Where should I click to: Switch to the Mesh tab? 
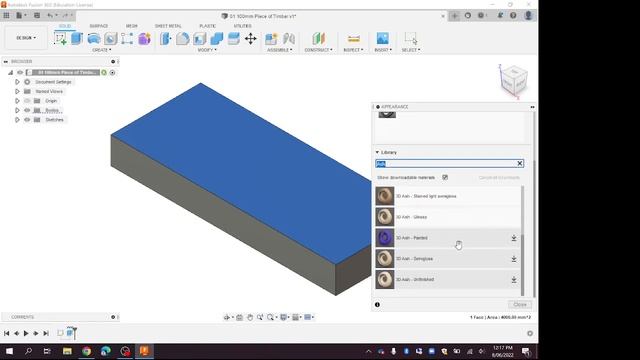point(131,26)
